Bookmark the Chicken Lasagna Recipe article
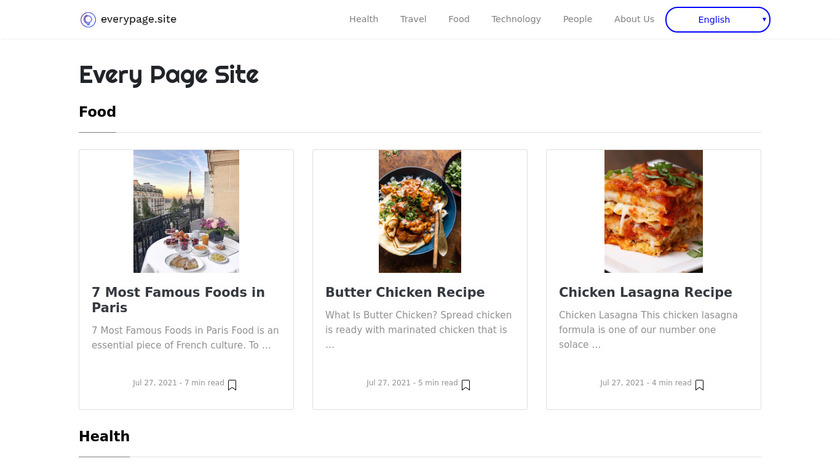This screenshot has height=472, width=840. point(700,385)
